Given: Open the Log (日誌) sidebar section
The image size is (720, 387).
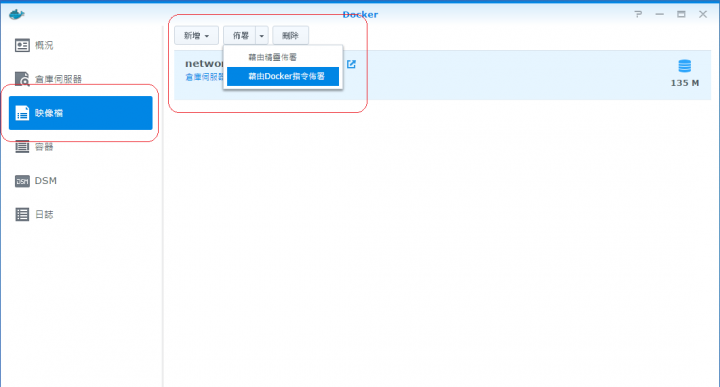Looking at the screenshot, I should click(x=81, y=214).
